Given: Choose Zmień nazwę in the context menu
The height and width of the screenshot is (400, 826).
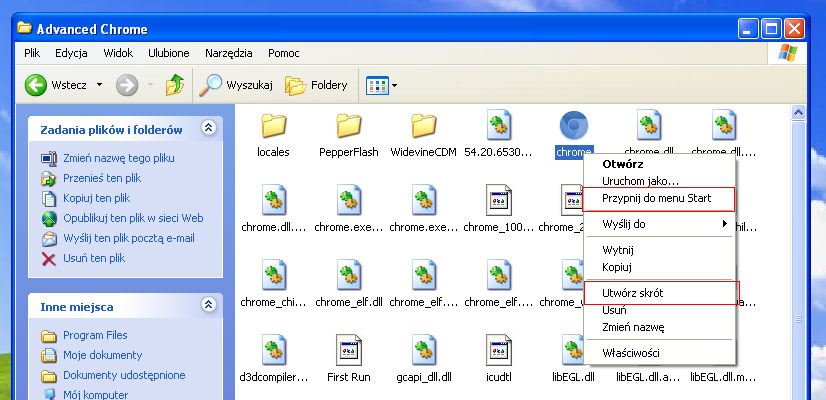Looking at the screenshot, I should click(x=659, y=327).
